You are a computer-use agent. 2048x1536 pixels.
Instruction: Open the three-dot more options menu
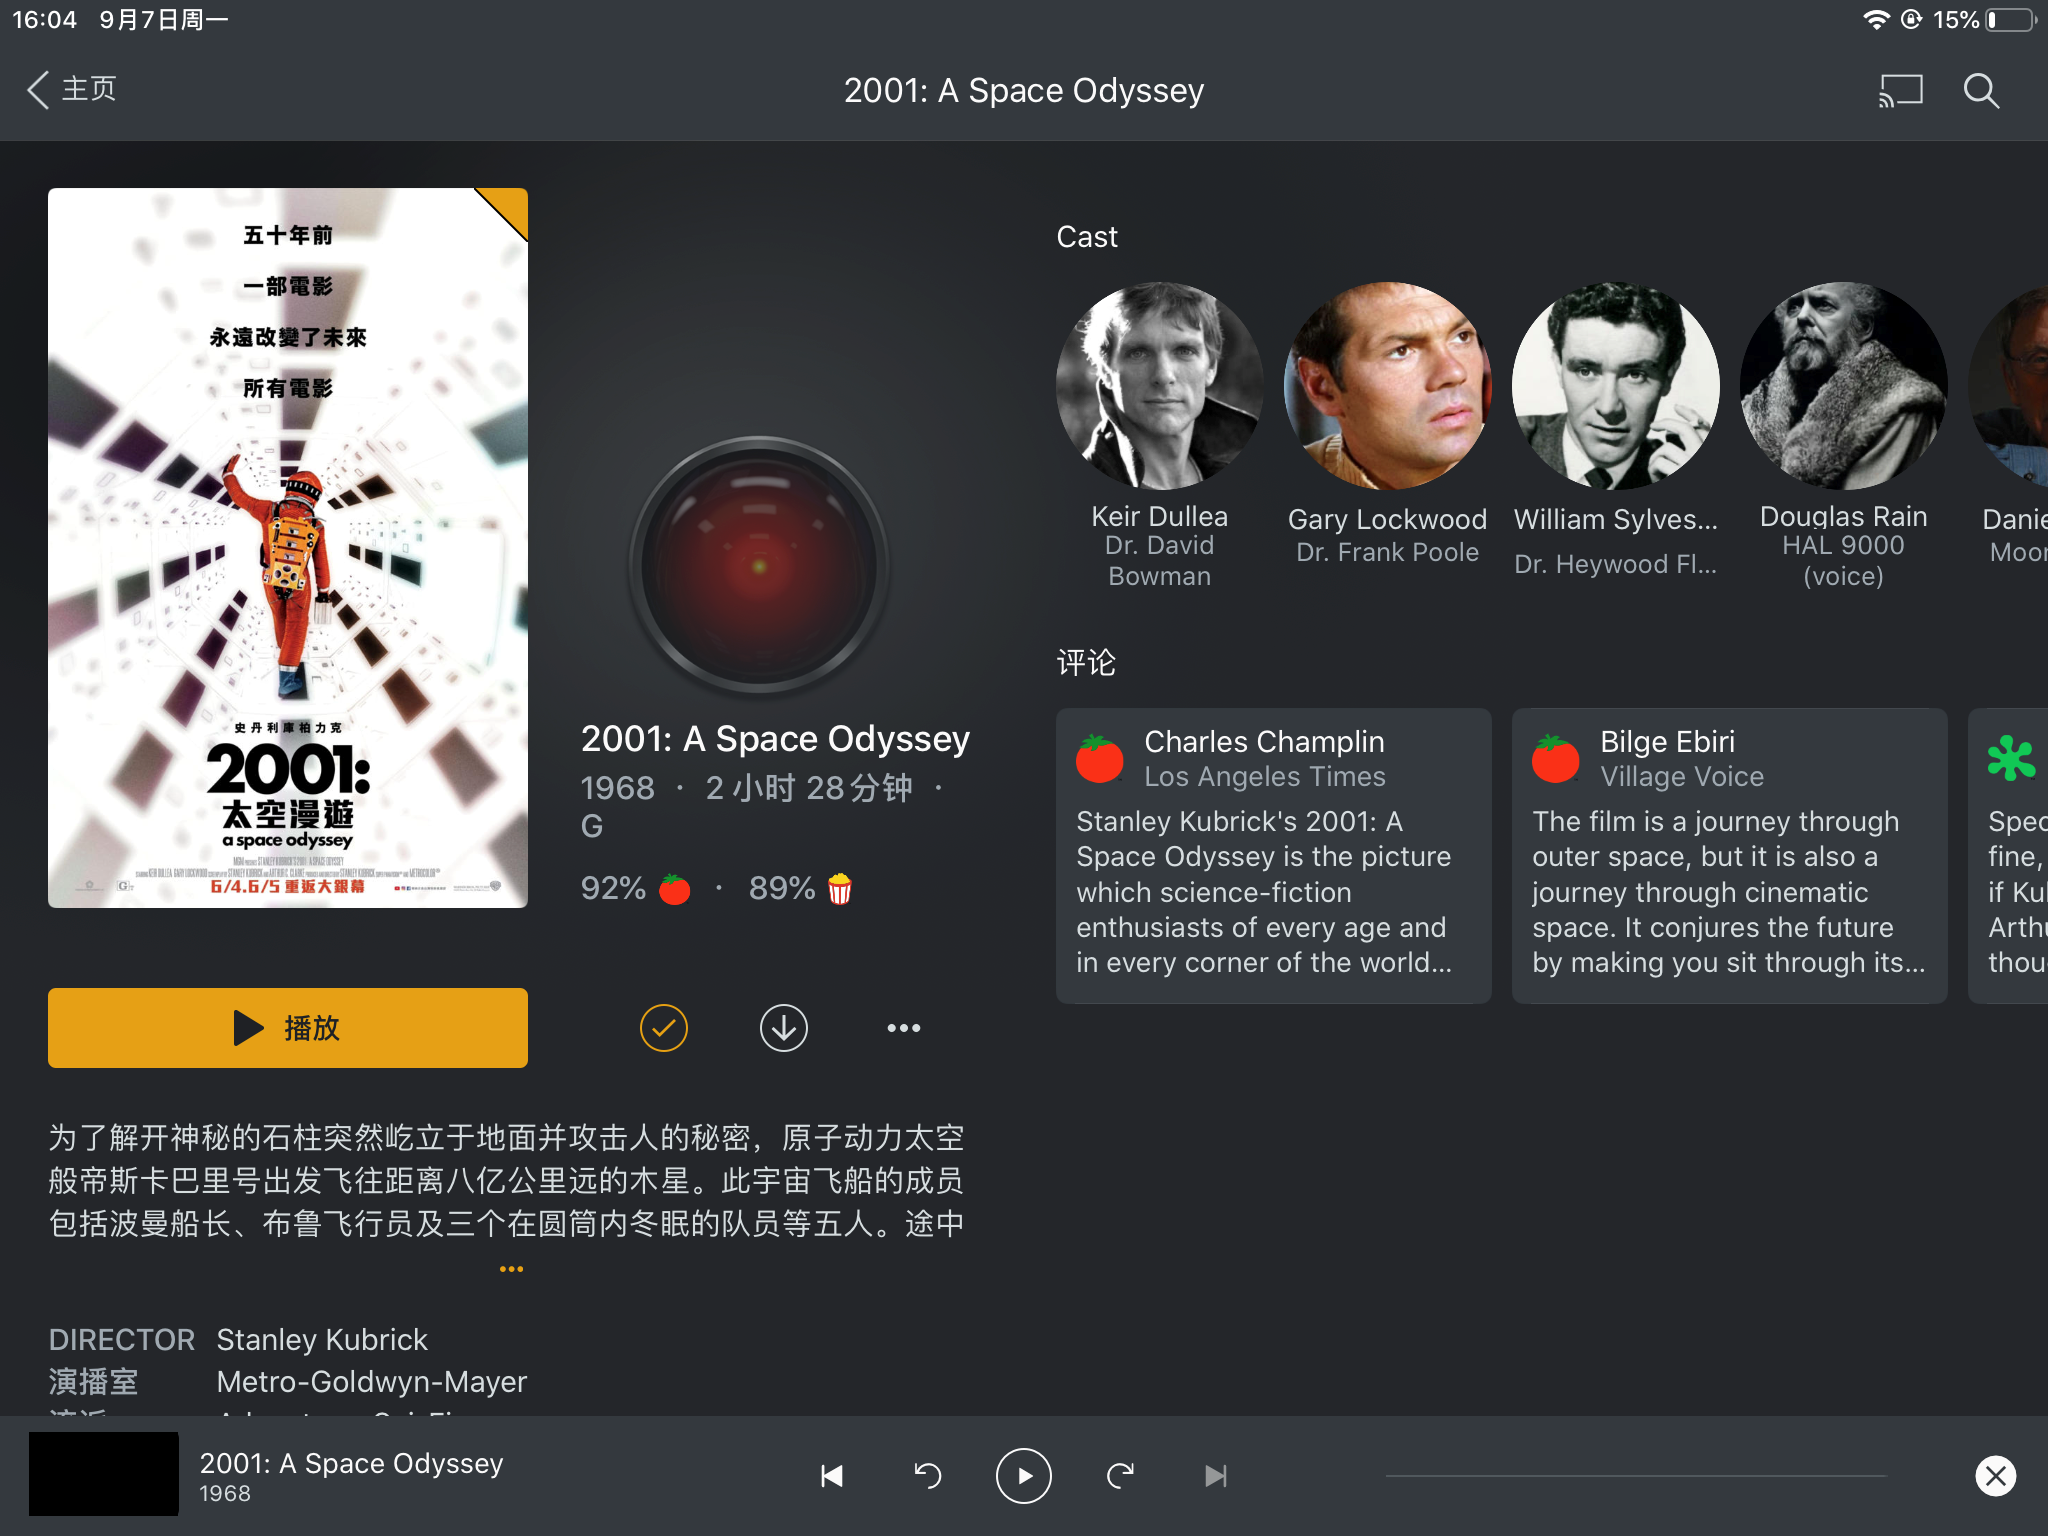pyautogui.click(x=903, y=1028)
